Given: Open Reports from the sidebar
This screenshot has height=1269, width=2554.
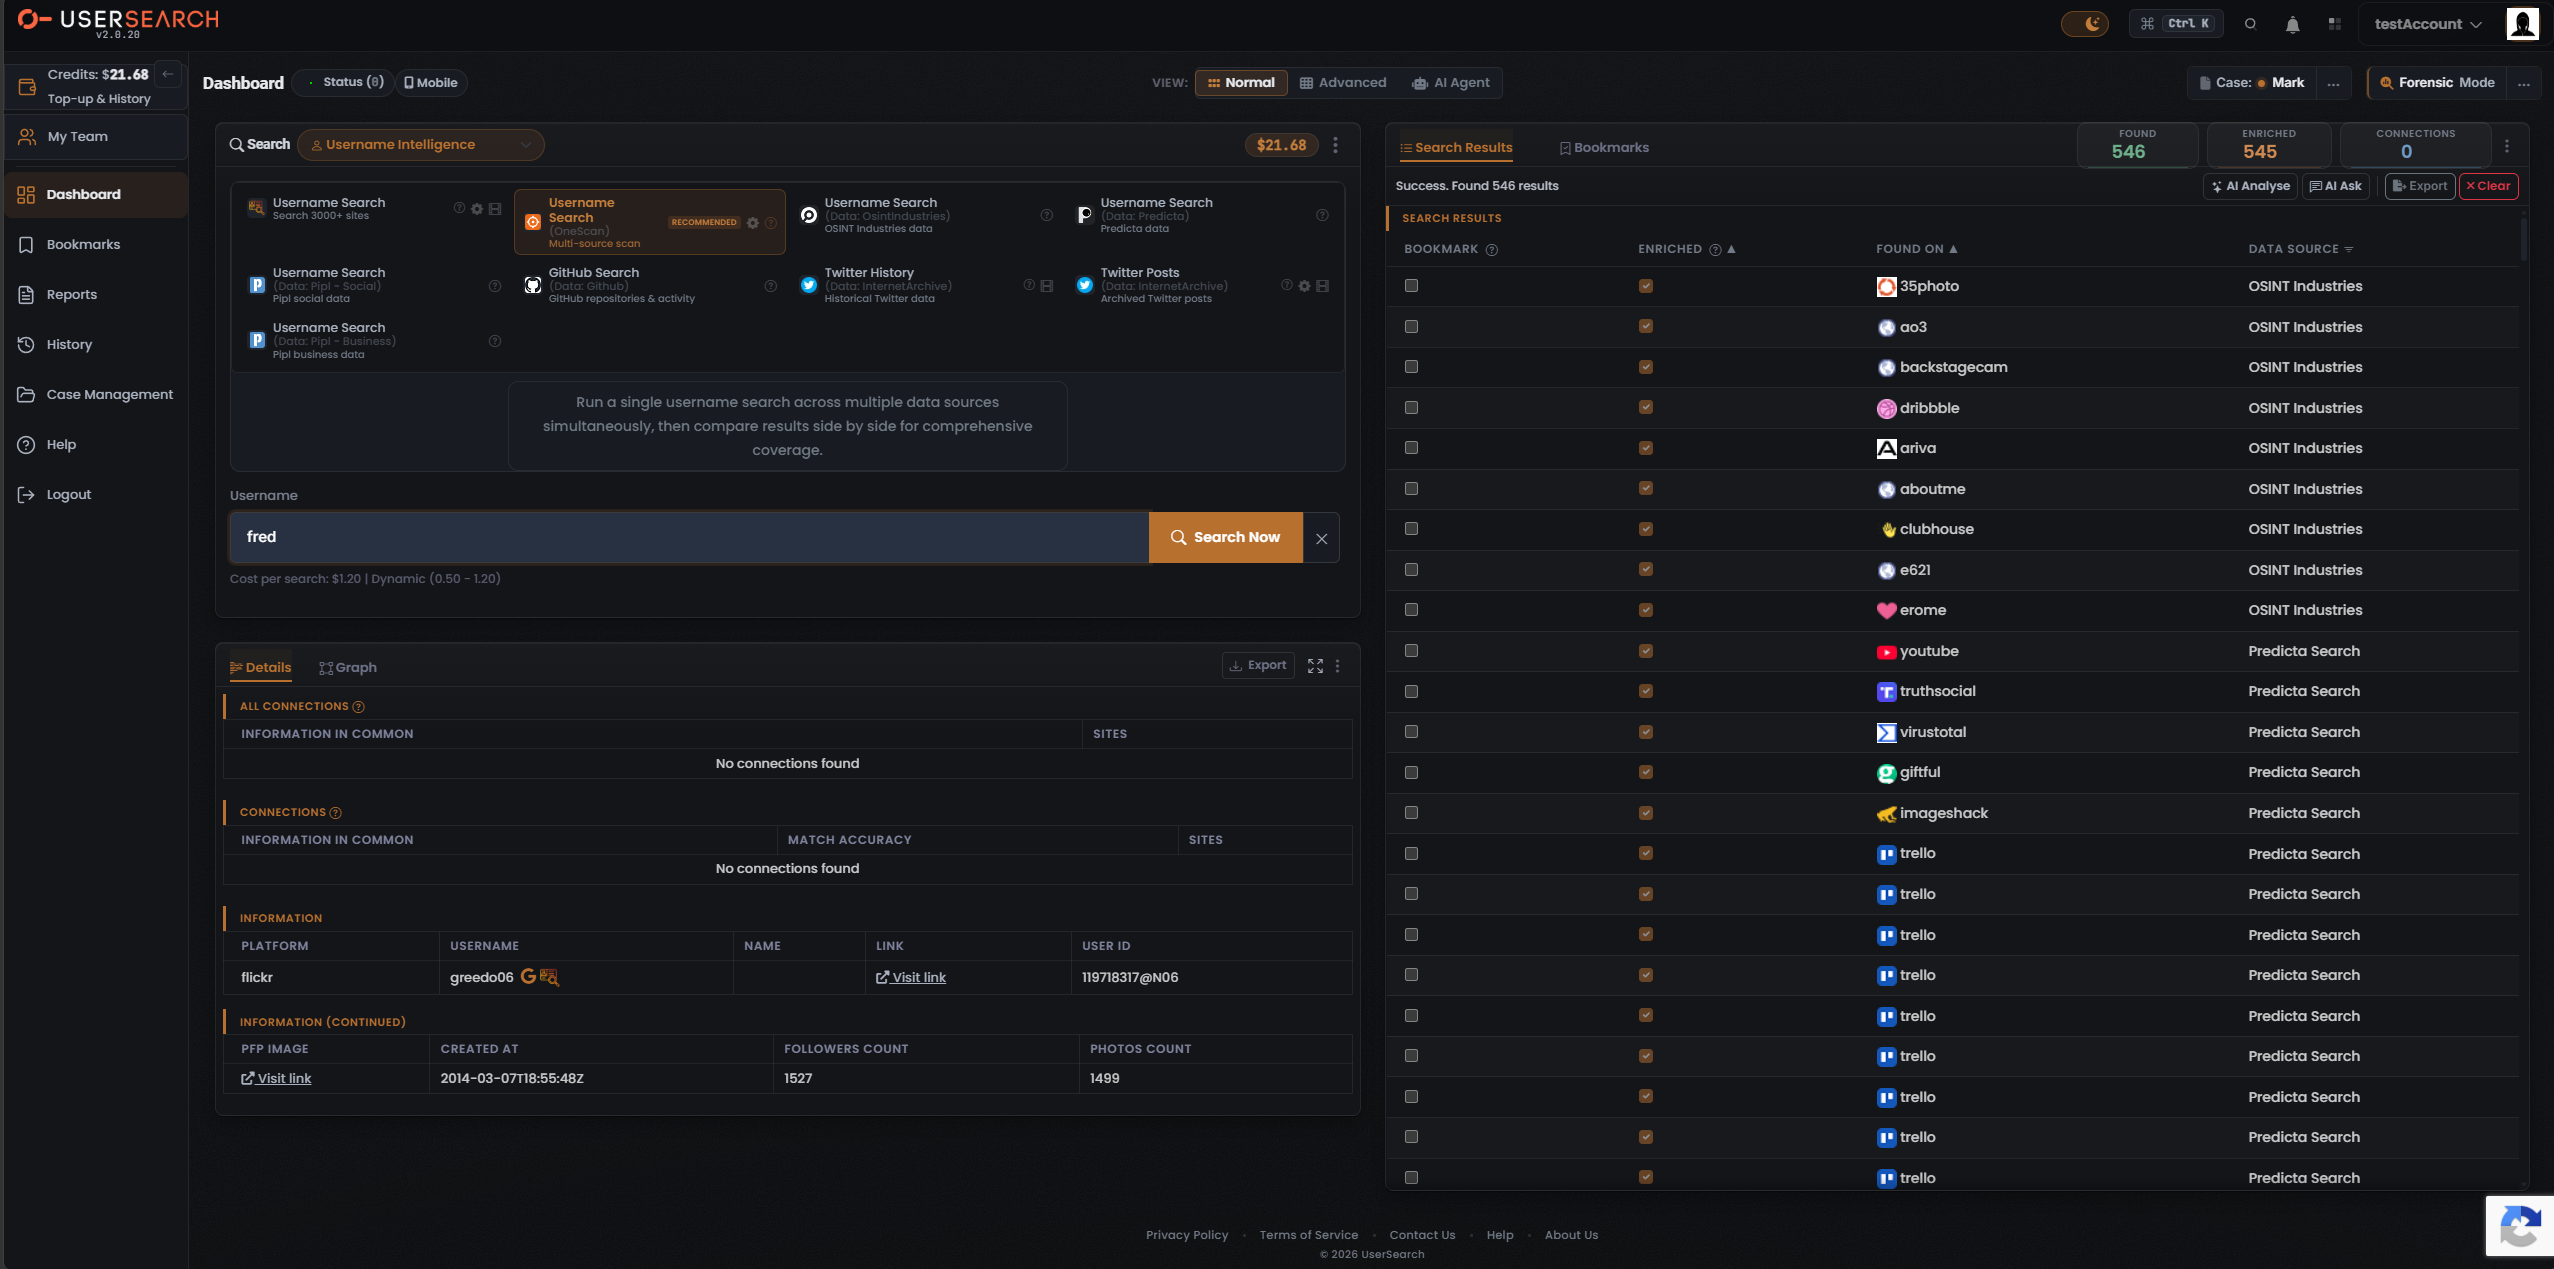Looking at the screenshot, I should tap(96, 295).
